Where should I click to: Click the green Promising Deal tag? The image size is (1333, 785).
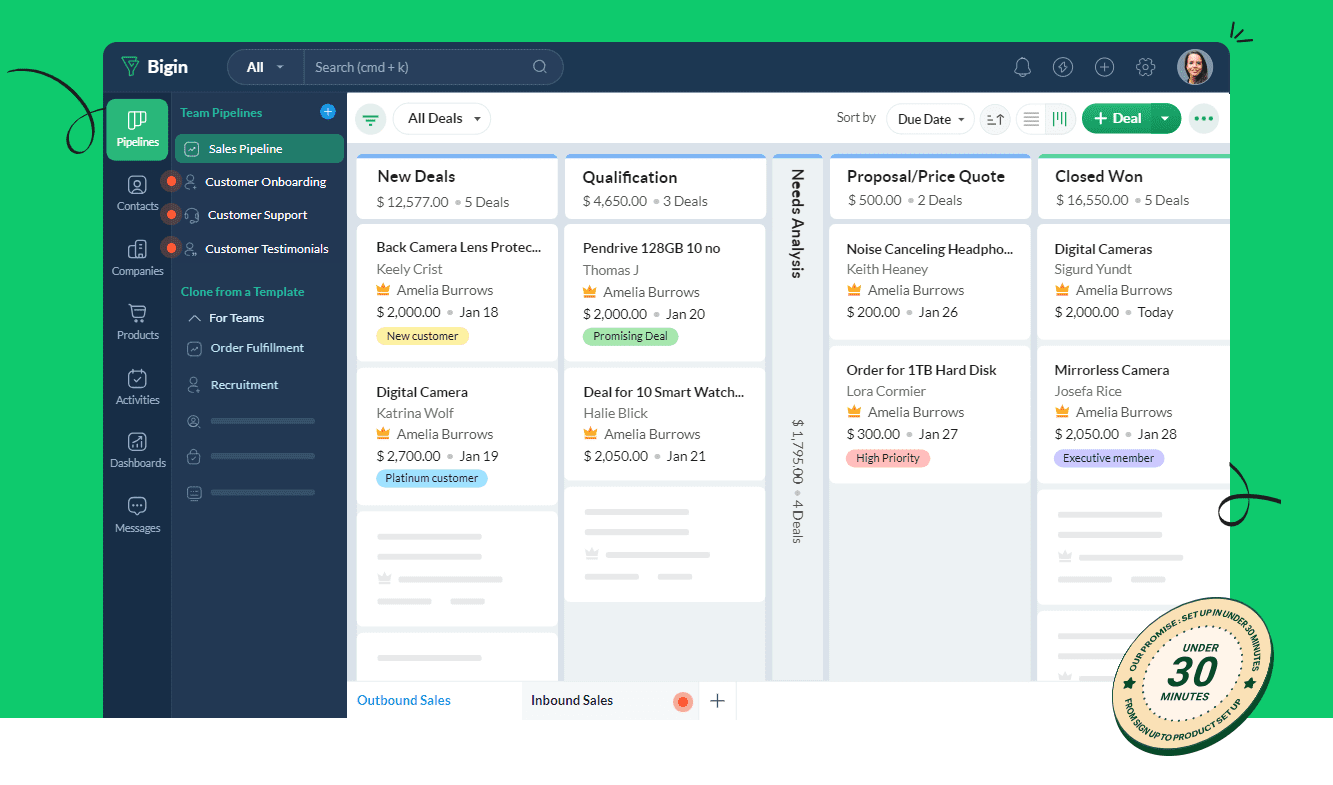tap(630, 336)
